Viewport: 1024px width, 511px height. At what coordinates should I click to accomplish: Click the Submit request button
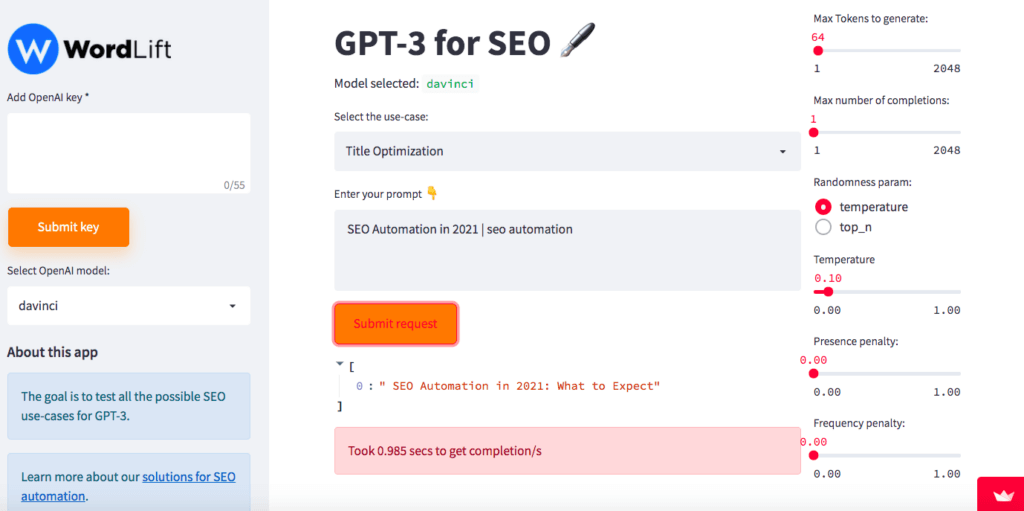click(x=395, y=323)
